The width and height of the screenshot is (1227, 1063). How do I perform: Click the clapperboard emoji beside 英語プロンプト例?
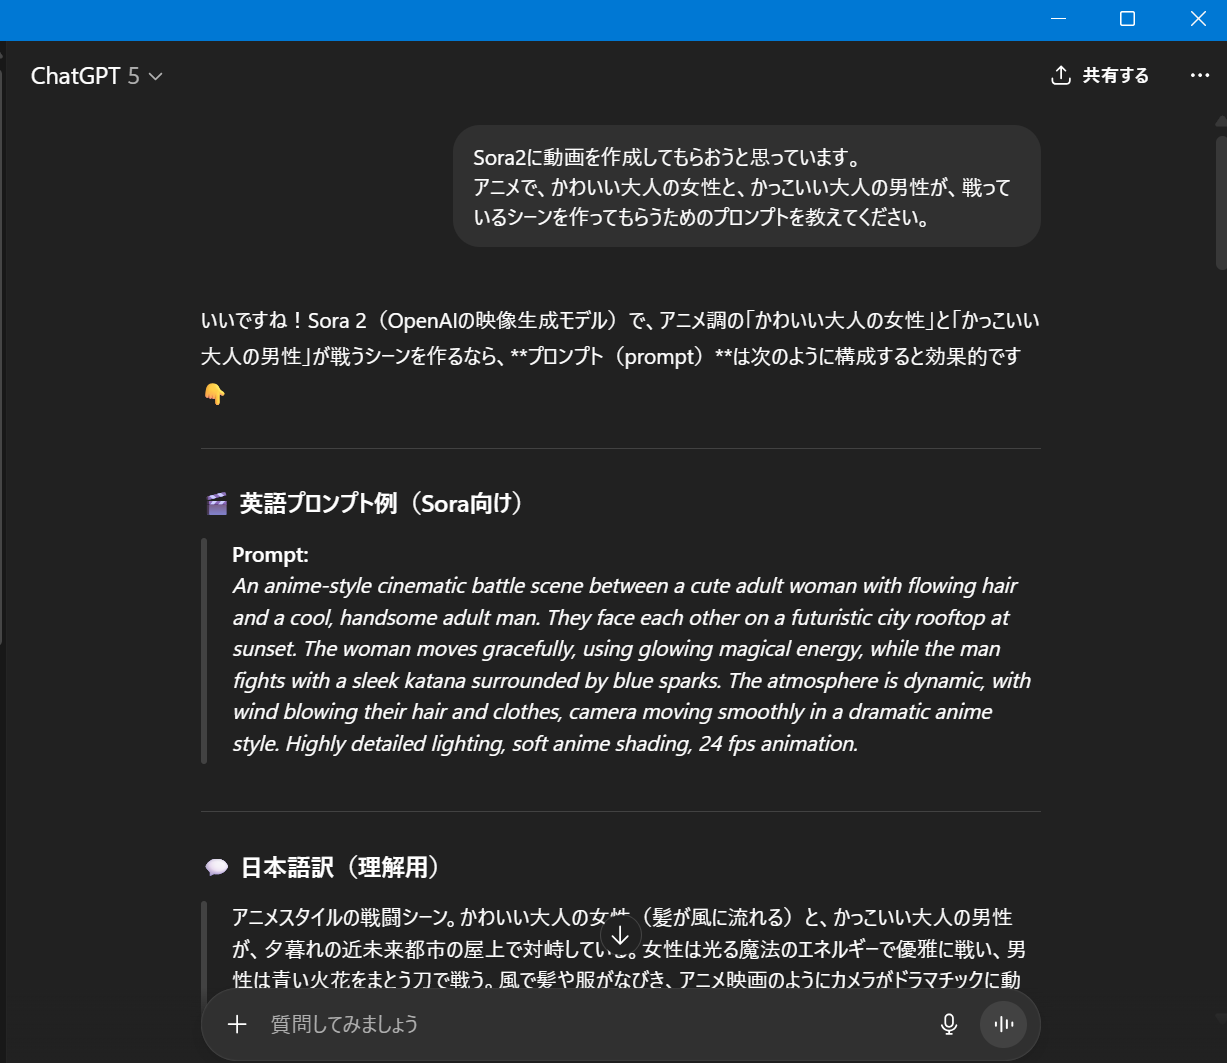pyautogui.click(x=216, y=504)
